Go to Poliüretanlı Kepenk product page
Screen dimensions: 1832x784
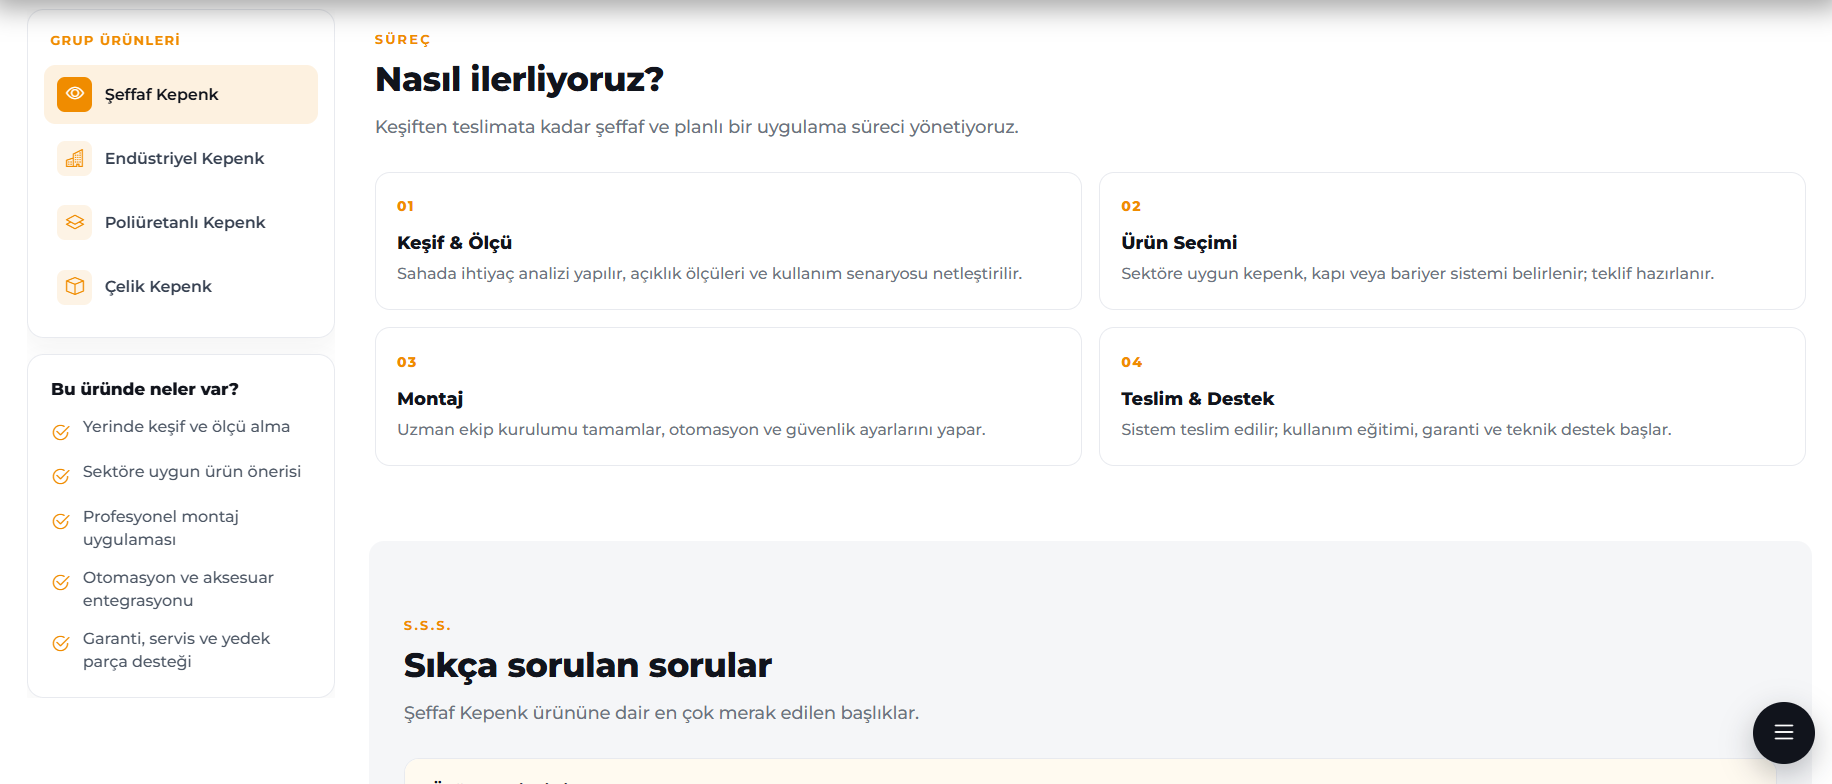181,222
